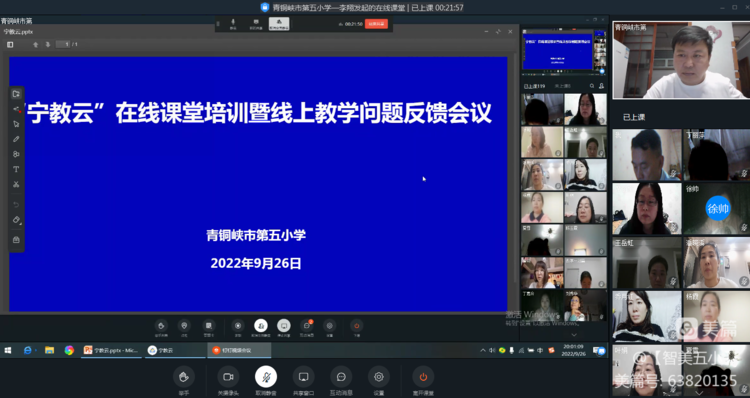Expand participant list with down chevron in inner window
750x398 pixels.
574,335
